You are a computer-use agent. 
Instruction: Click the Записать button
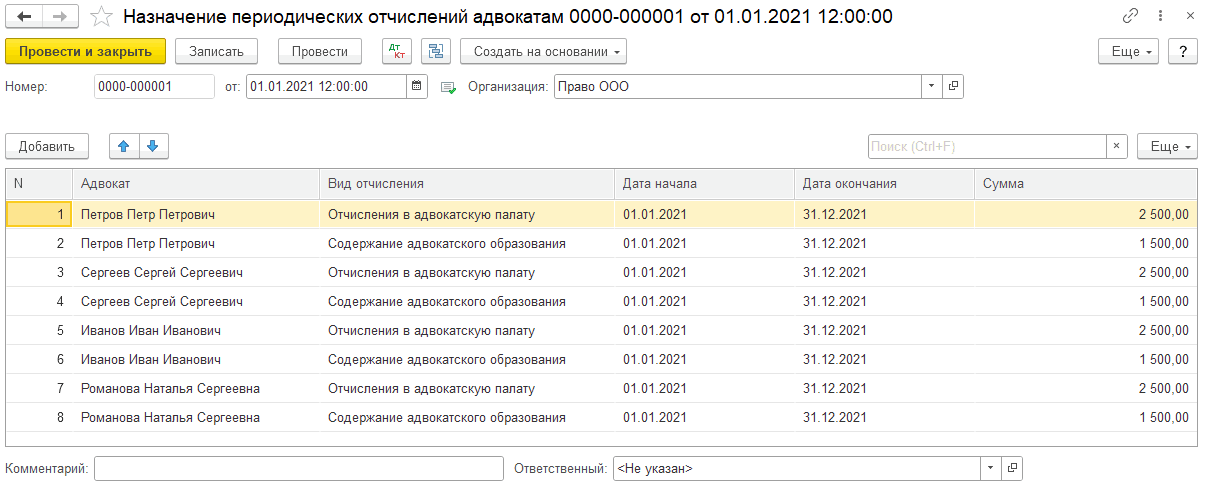pos(216,52)
